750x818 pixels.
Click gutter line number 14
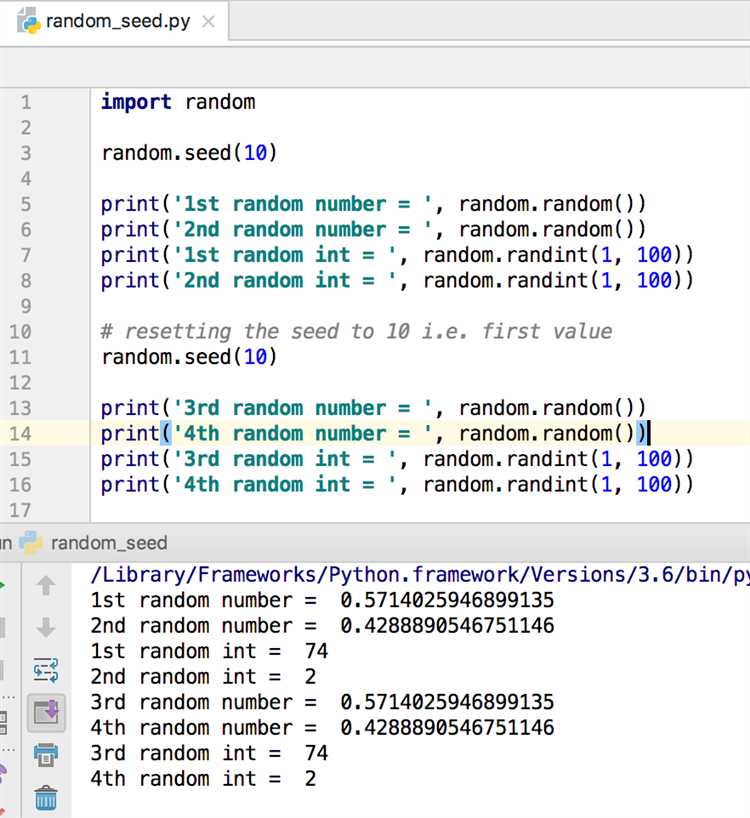[x=20, y=434]
